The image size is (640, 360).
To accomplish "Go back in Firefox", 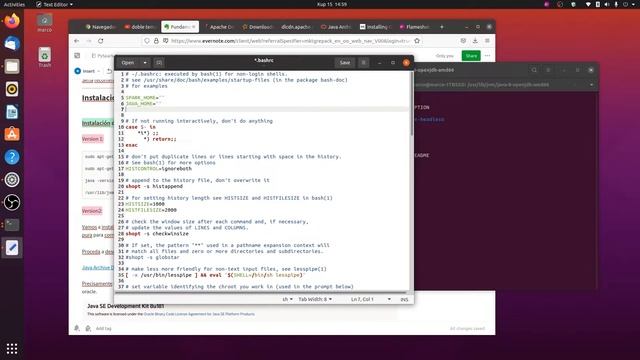I will click(76, 41).
